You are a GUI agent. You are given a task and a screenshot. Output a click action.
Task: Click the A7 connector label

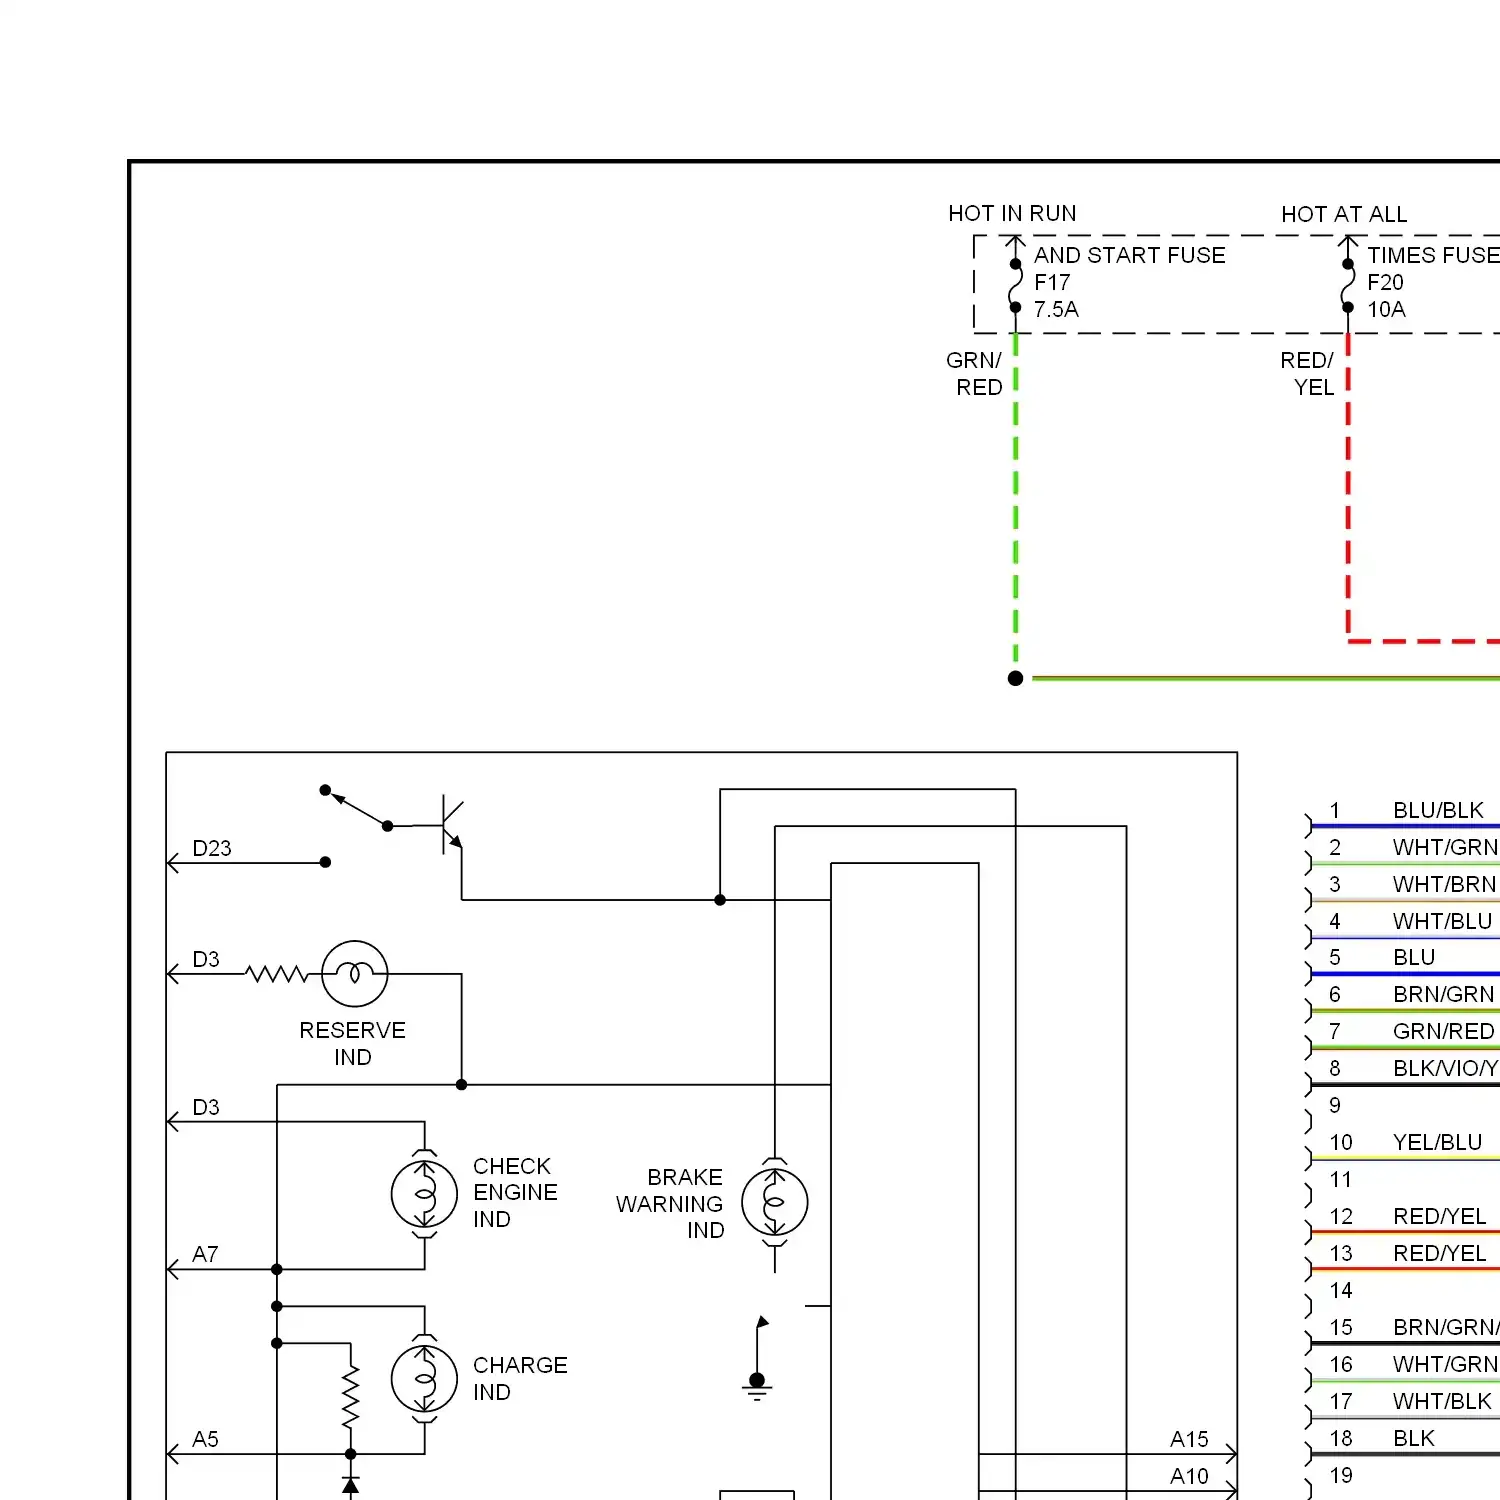(205, 1254)
